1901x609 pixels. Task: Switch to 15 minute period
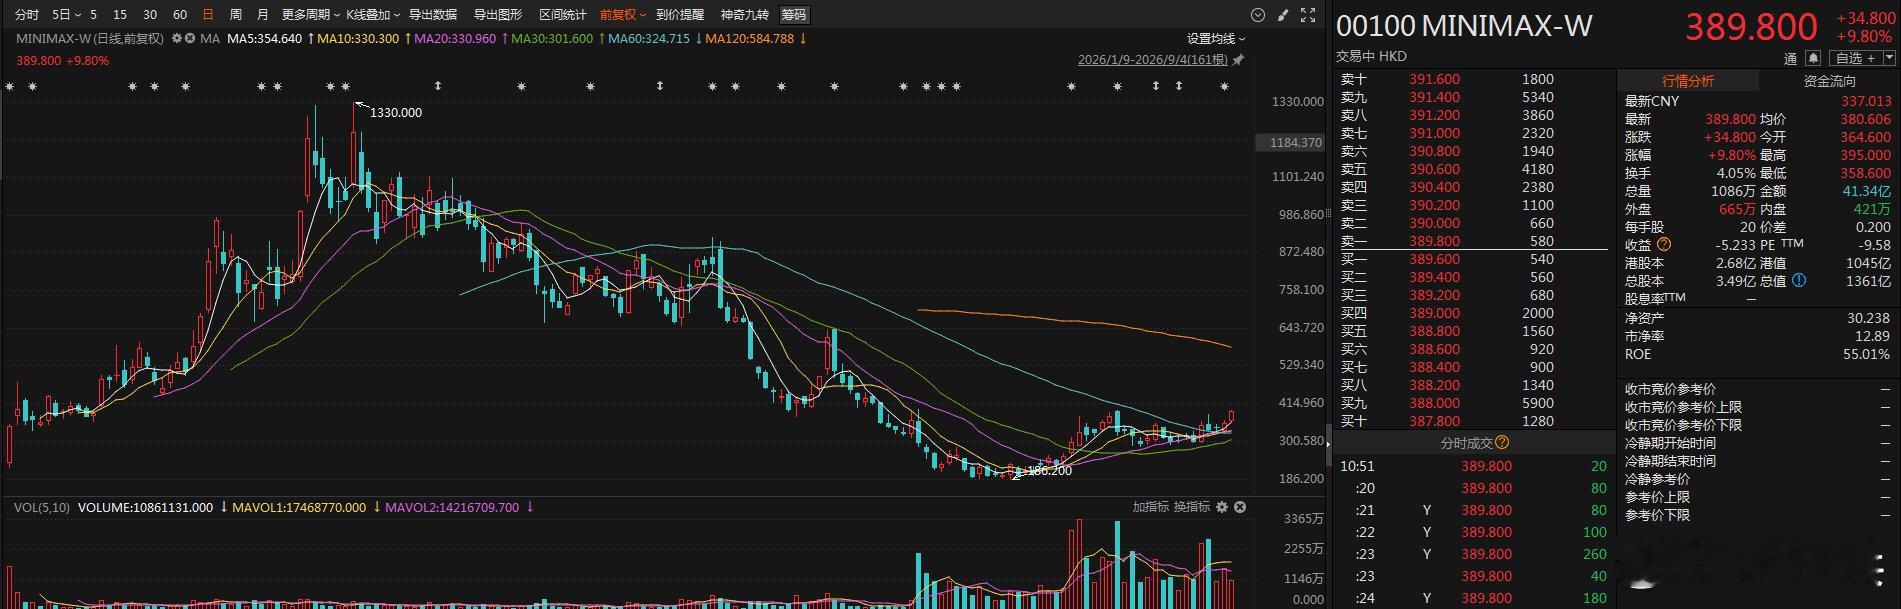(120, 15)
